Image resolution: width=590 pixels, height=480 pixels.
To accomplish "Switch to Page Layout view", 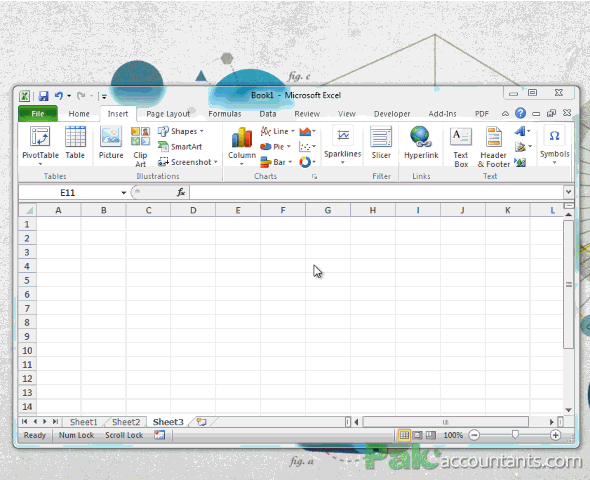I will [x=417, y=435].
